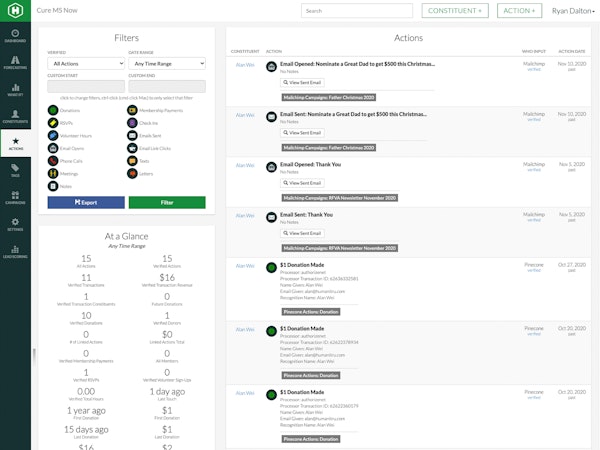Click the Custom Start date field
The image size is (600, 450).
[86, 86]
